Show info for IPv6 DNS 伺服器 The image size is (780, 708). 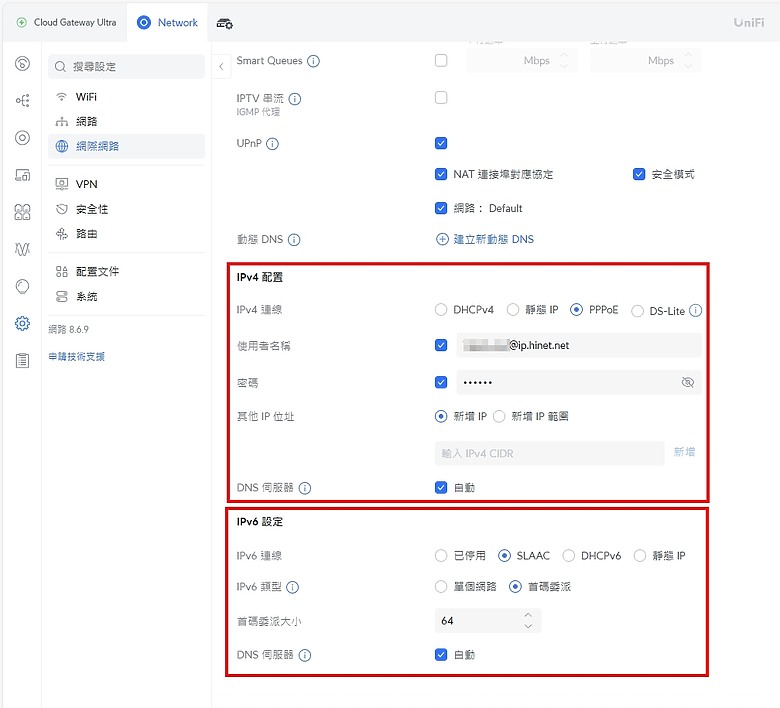(305, 655)
